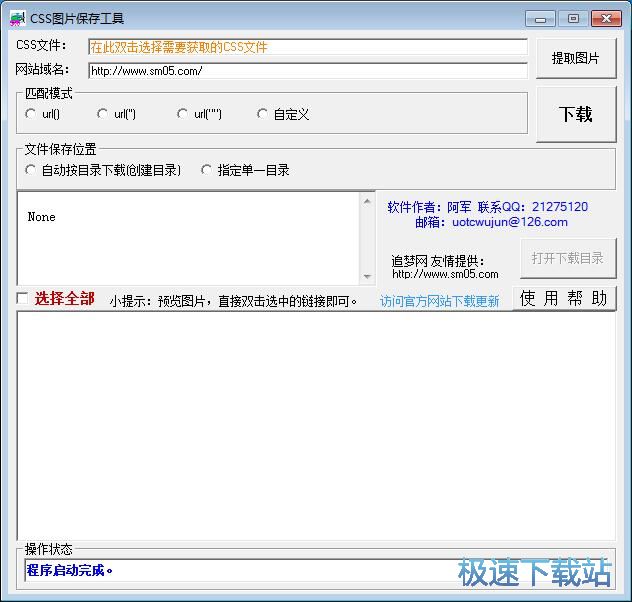Viewport: 632px width, 602px height.
Task: Click the 使用帮助 button
Action: coord(564,299)
